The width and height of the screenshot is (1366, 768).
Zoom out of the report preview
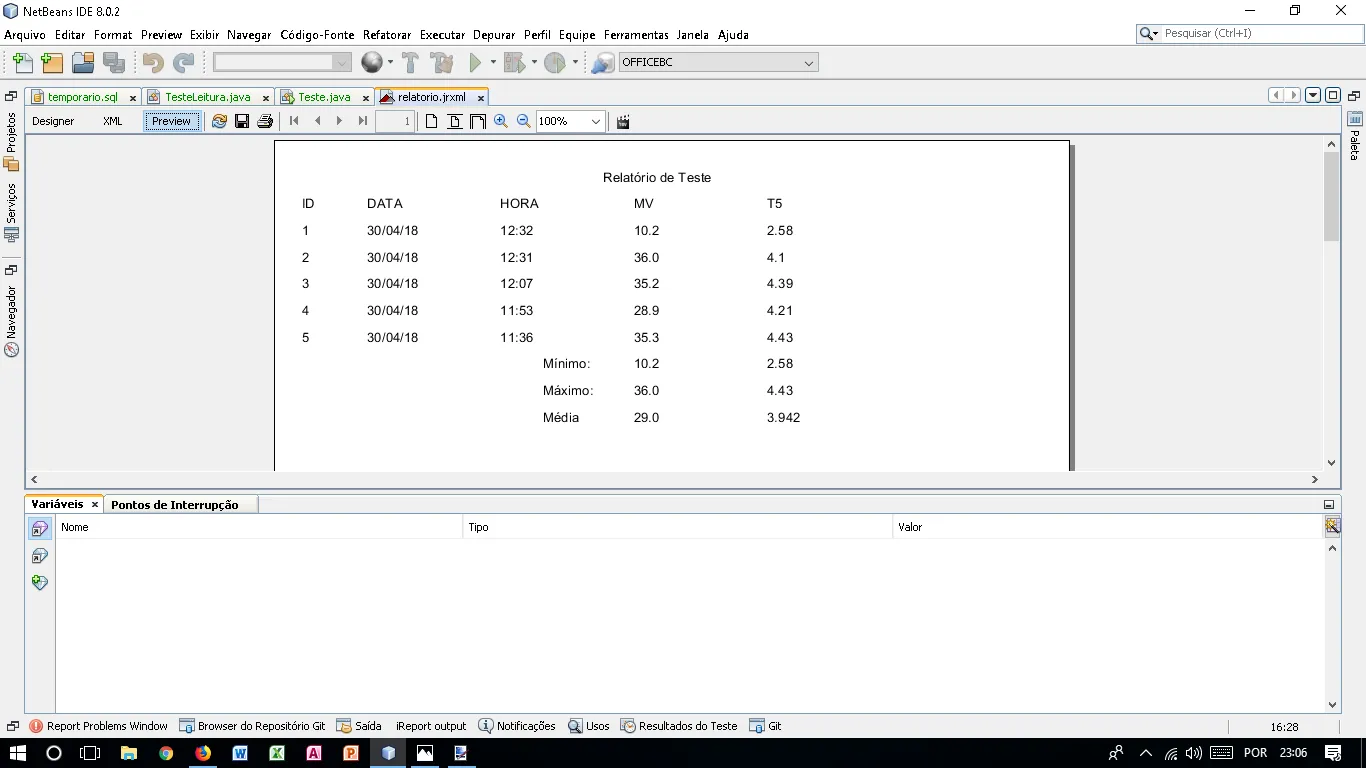(x=523, y=121)
